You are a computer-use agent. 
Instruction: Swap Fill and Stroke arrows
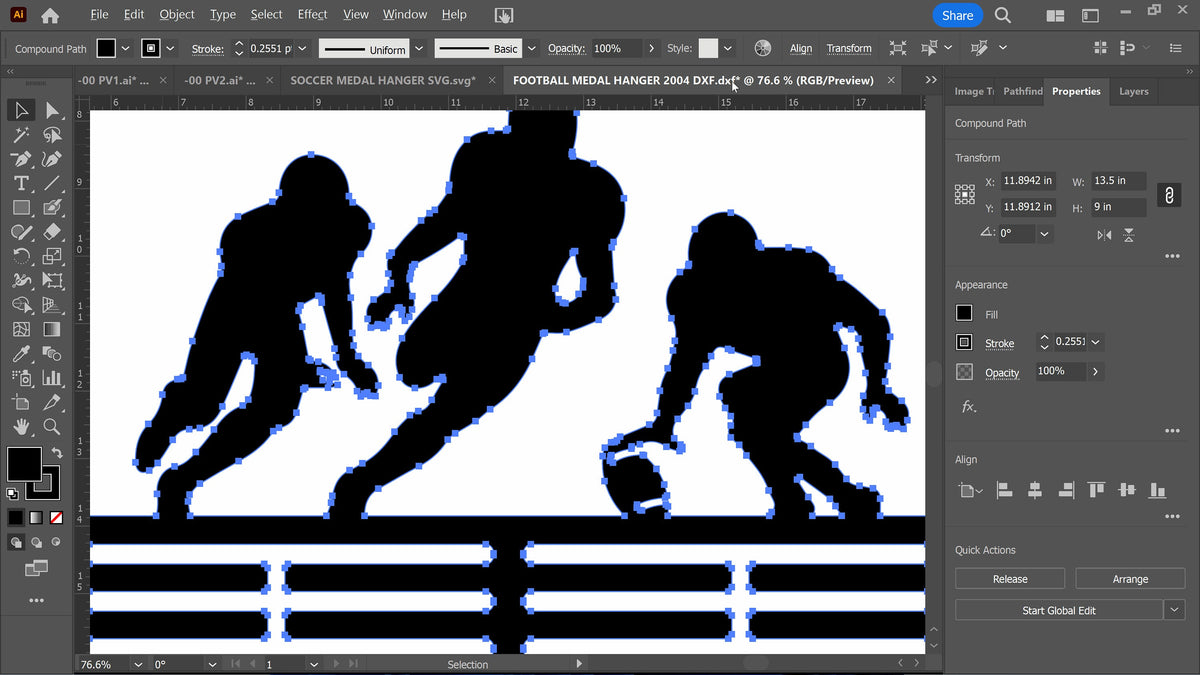coord(57,453)
